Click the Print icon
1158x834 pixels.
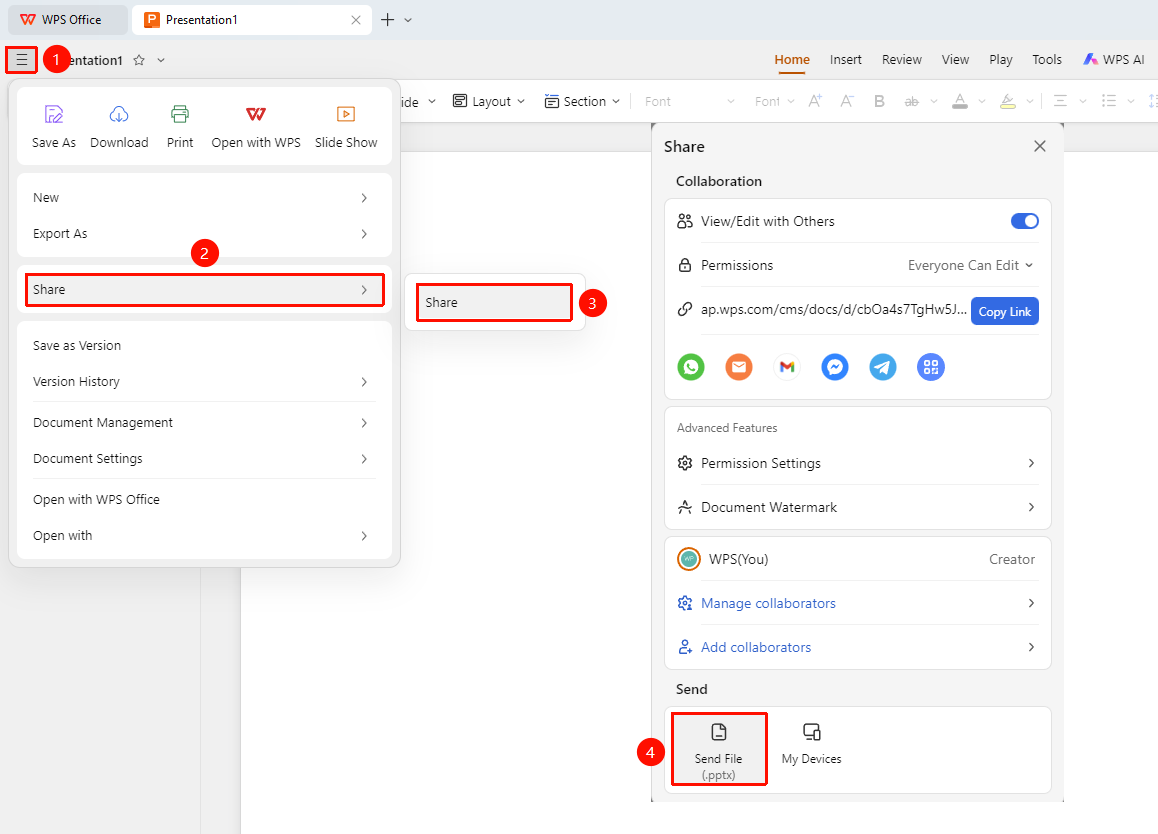tap(179, 114)
